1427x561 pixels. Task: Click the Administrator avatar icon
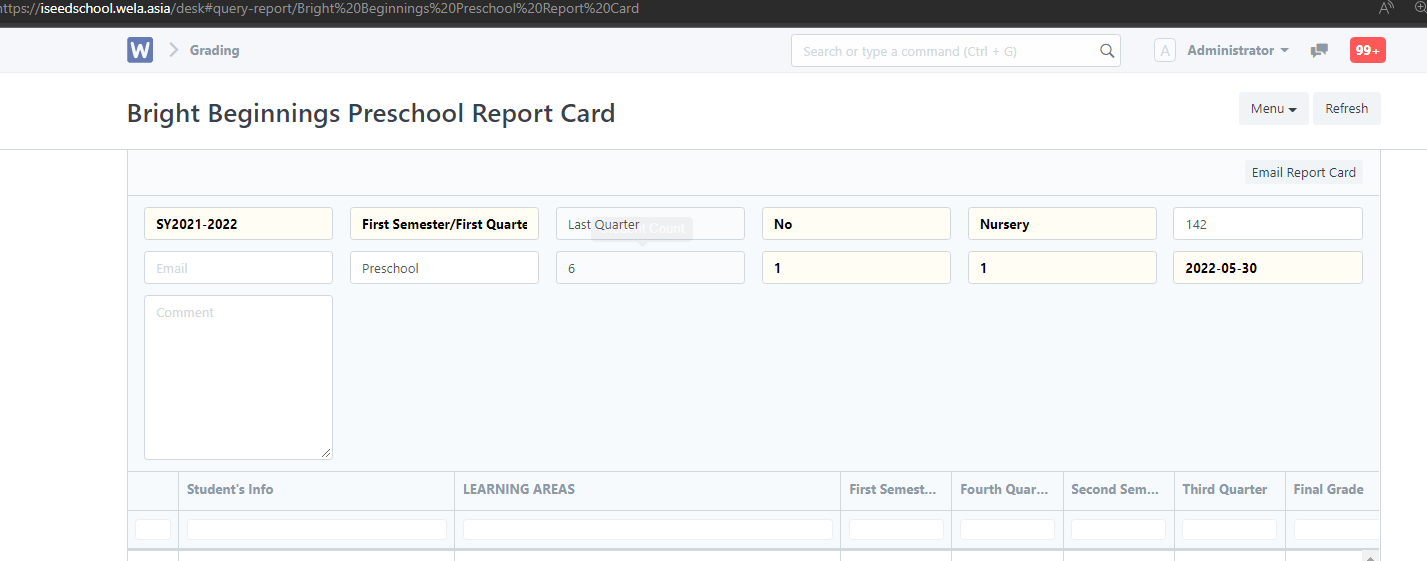[x=1164, y=51]
